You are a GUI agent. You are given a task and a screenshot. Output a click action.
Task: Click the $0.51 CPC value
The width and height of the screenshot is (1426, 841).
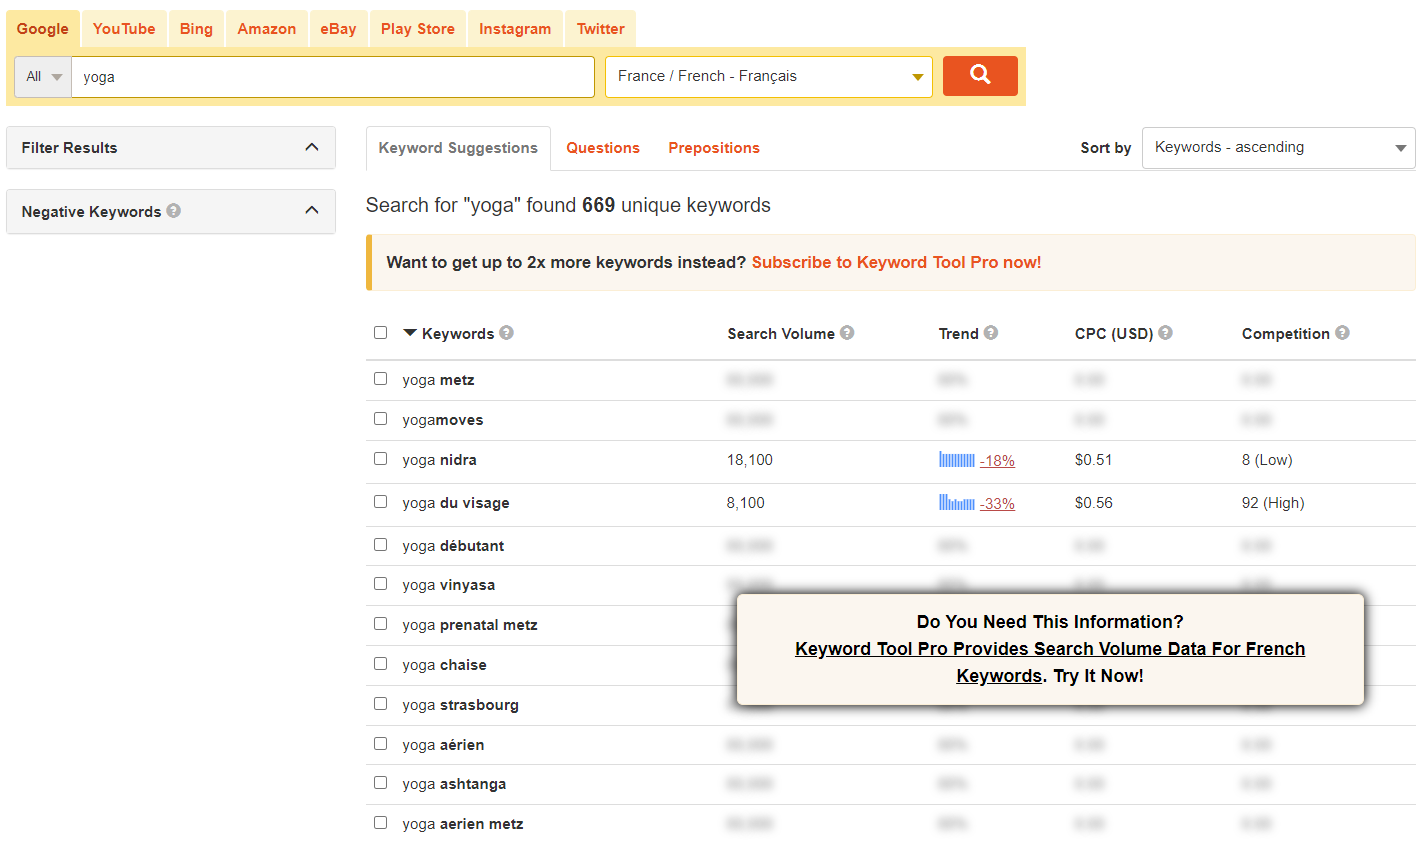pos(1094,460)
